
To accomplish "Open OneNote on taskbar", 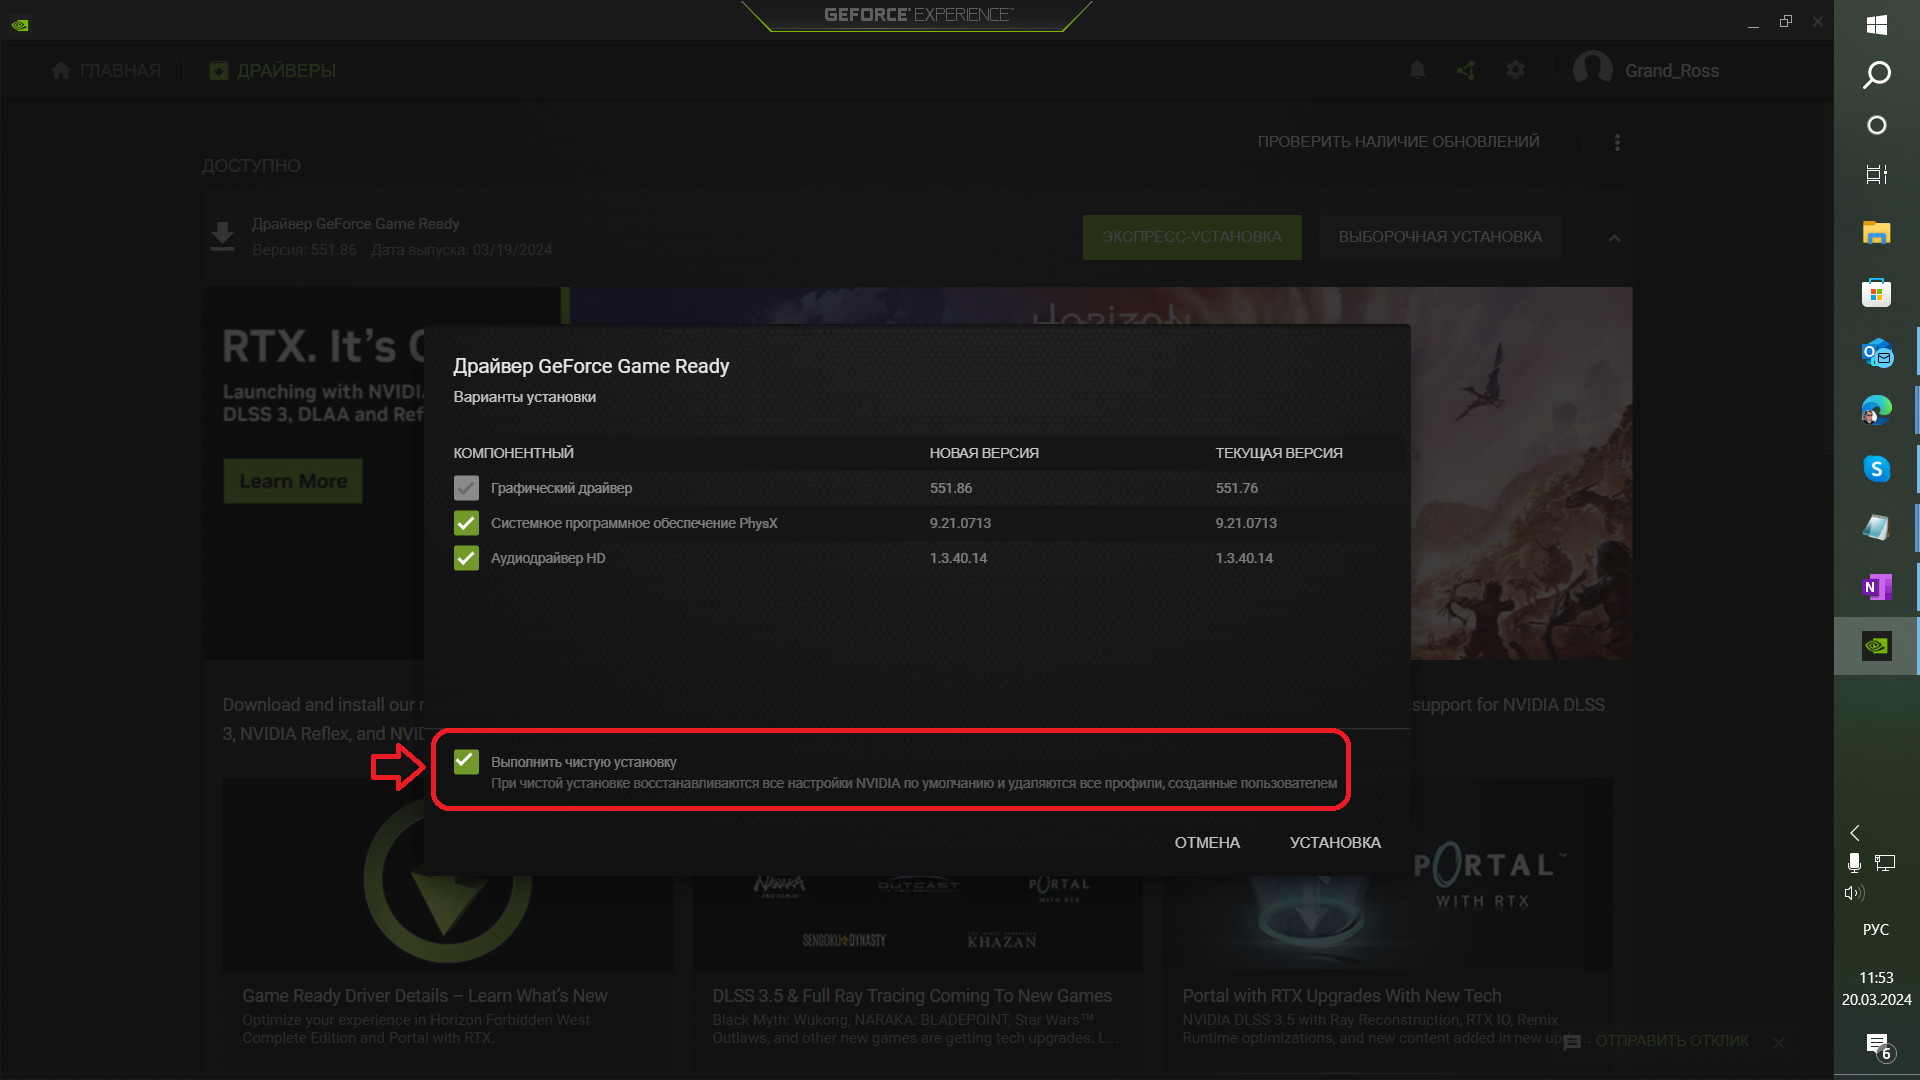I will click(x=1877, y=587).
